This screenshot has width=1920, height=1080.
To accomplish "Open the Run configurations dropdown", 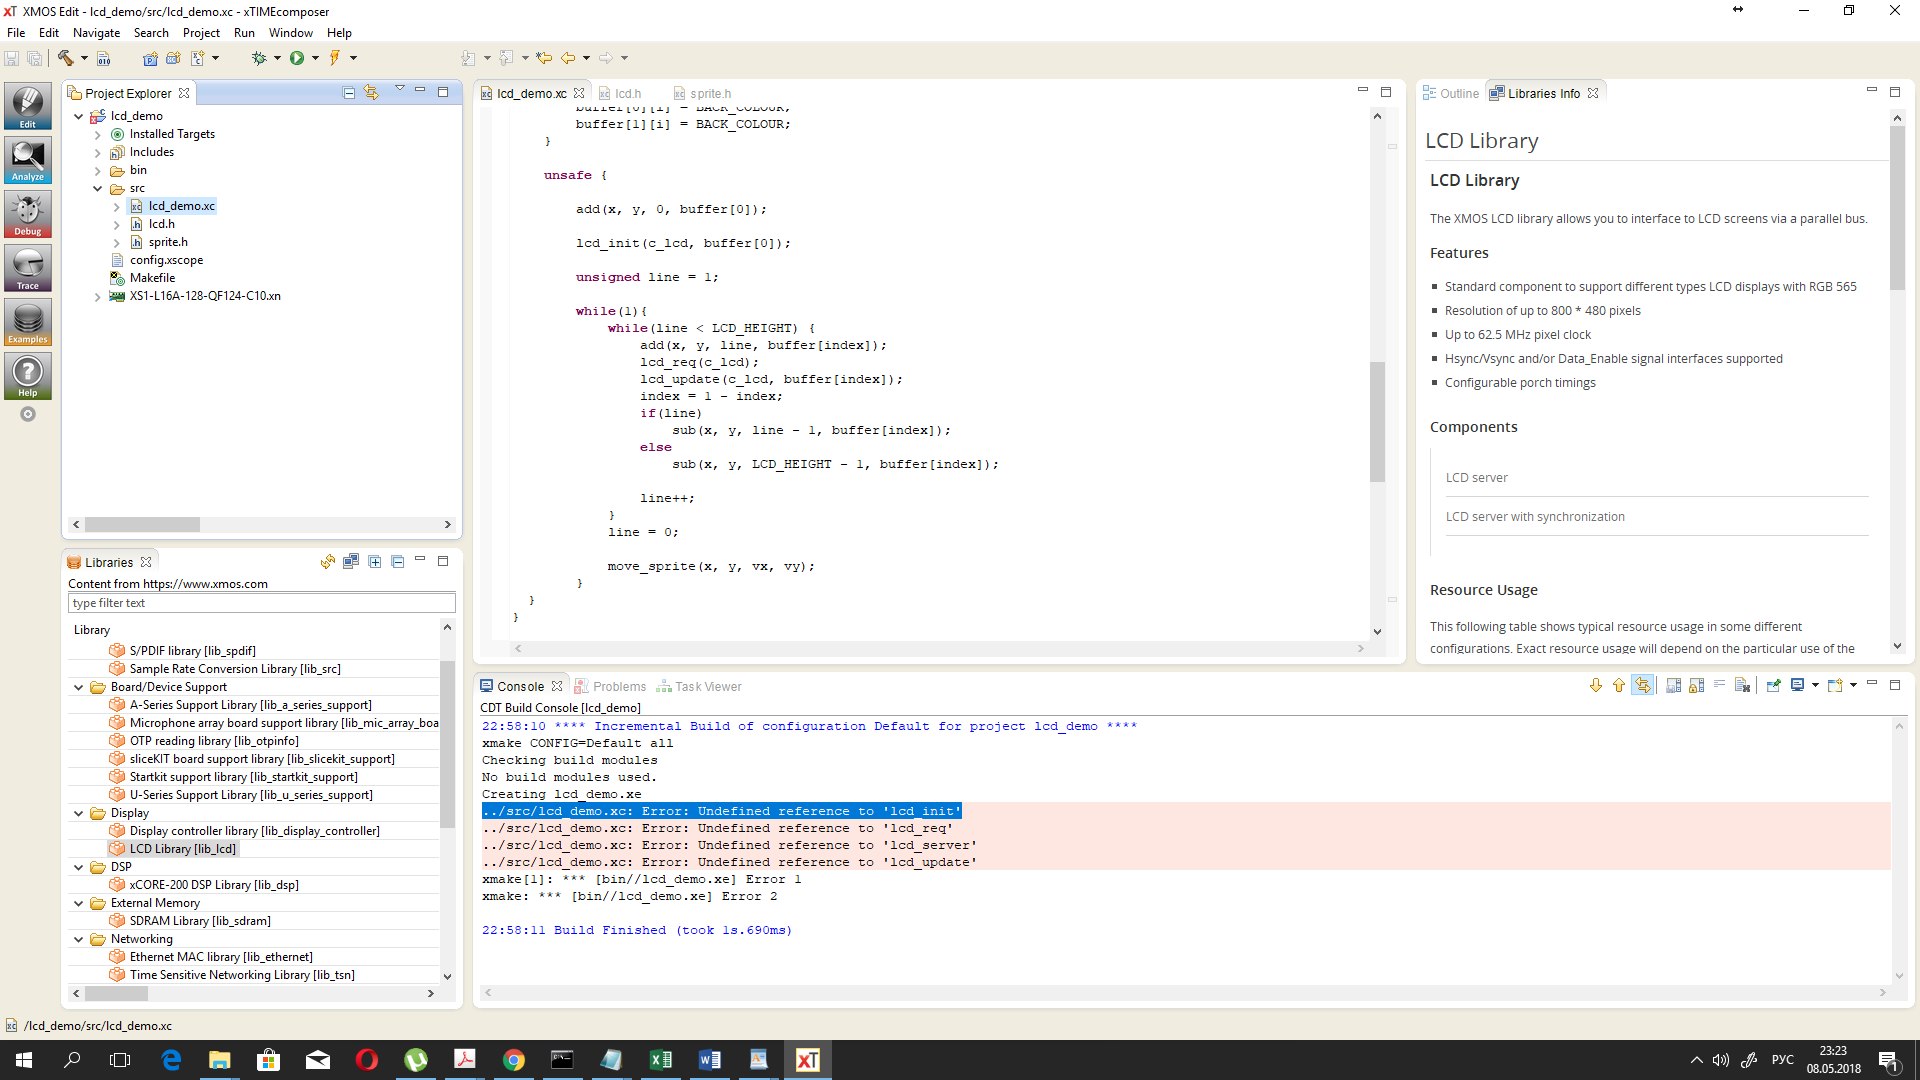I will click(315, 58).
